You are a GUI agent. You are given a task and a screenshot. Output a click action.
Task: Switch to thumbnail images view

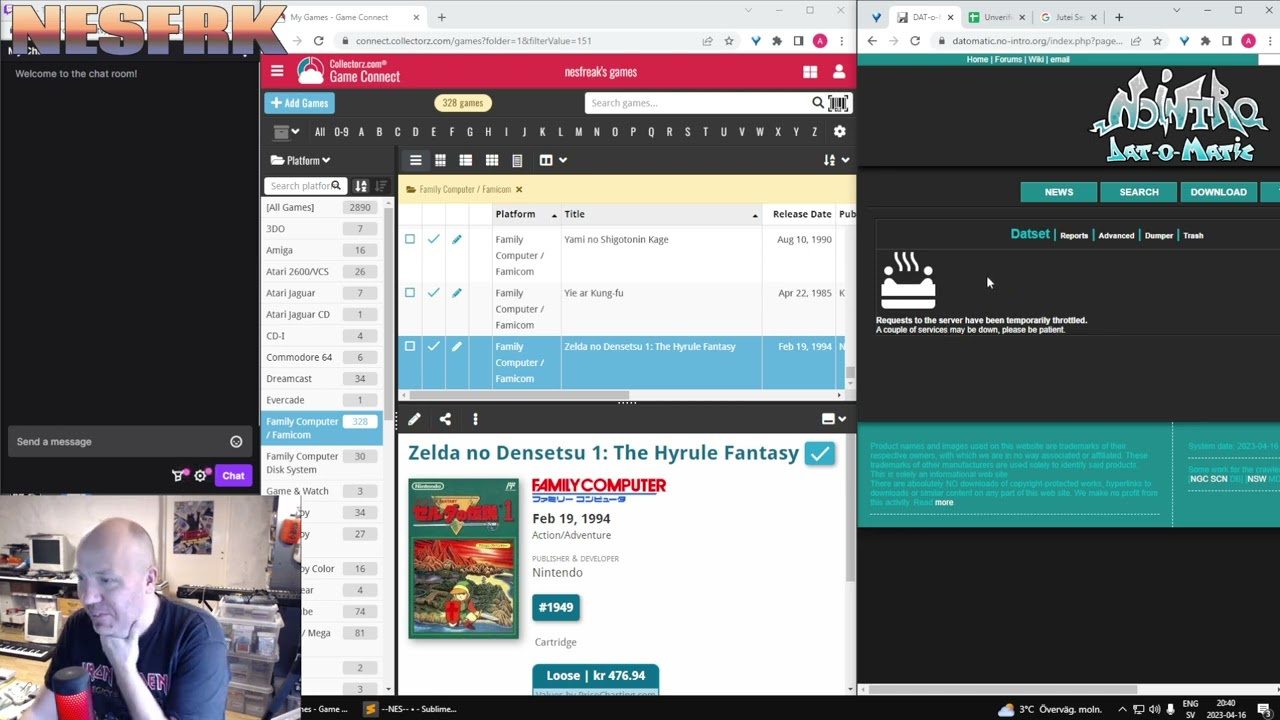(440, 160)
